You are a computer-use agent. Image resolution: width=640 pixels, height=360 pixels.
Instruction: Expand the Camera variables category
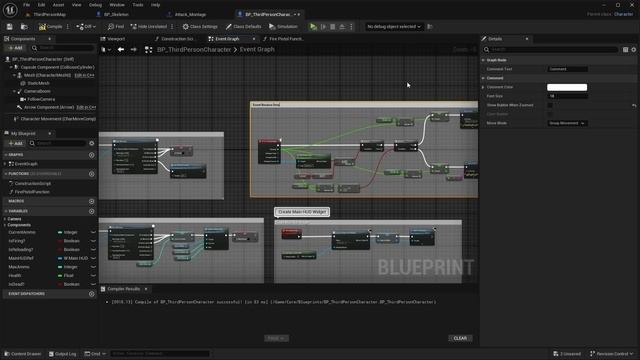coord(5,219)
